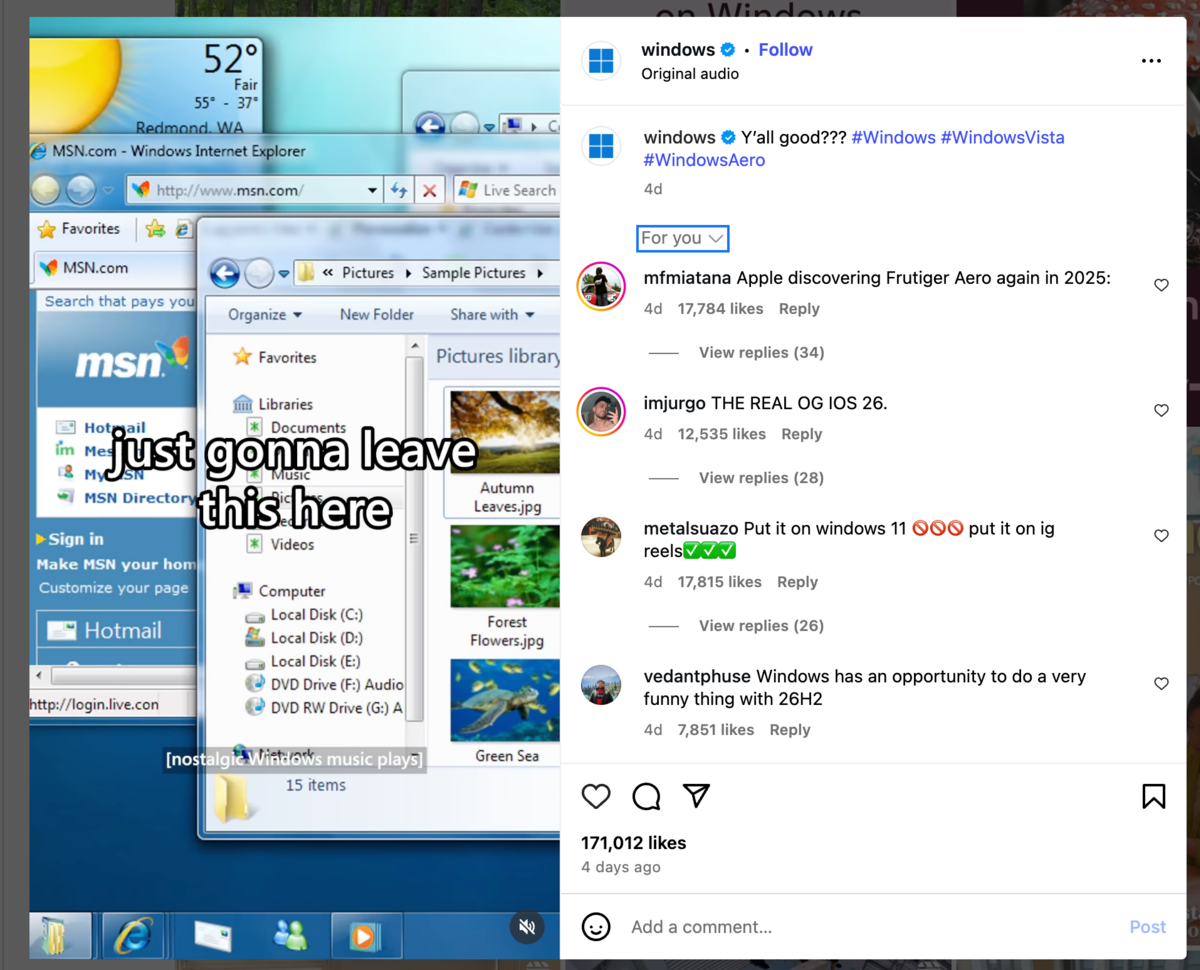The height and width of the screenshot is (970, 1200).
Task: Open mfmiatana username link
Action: (x=688, y=278)
